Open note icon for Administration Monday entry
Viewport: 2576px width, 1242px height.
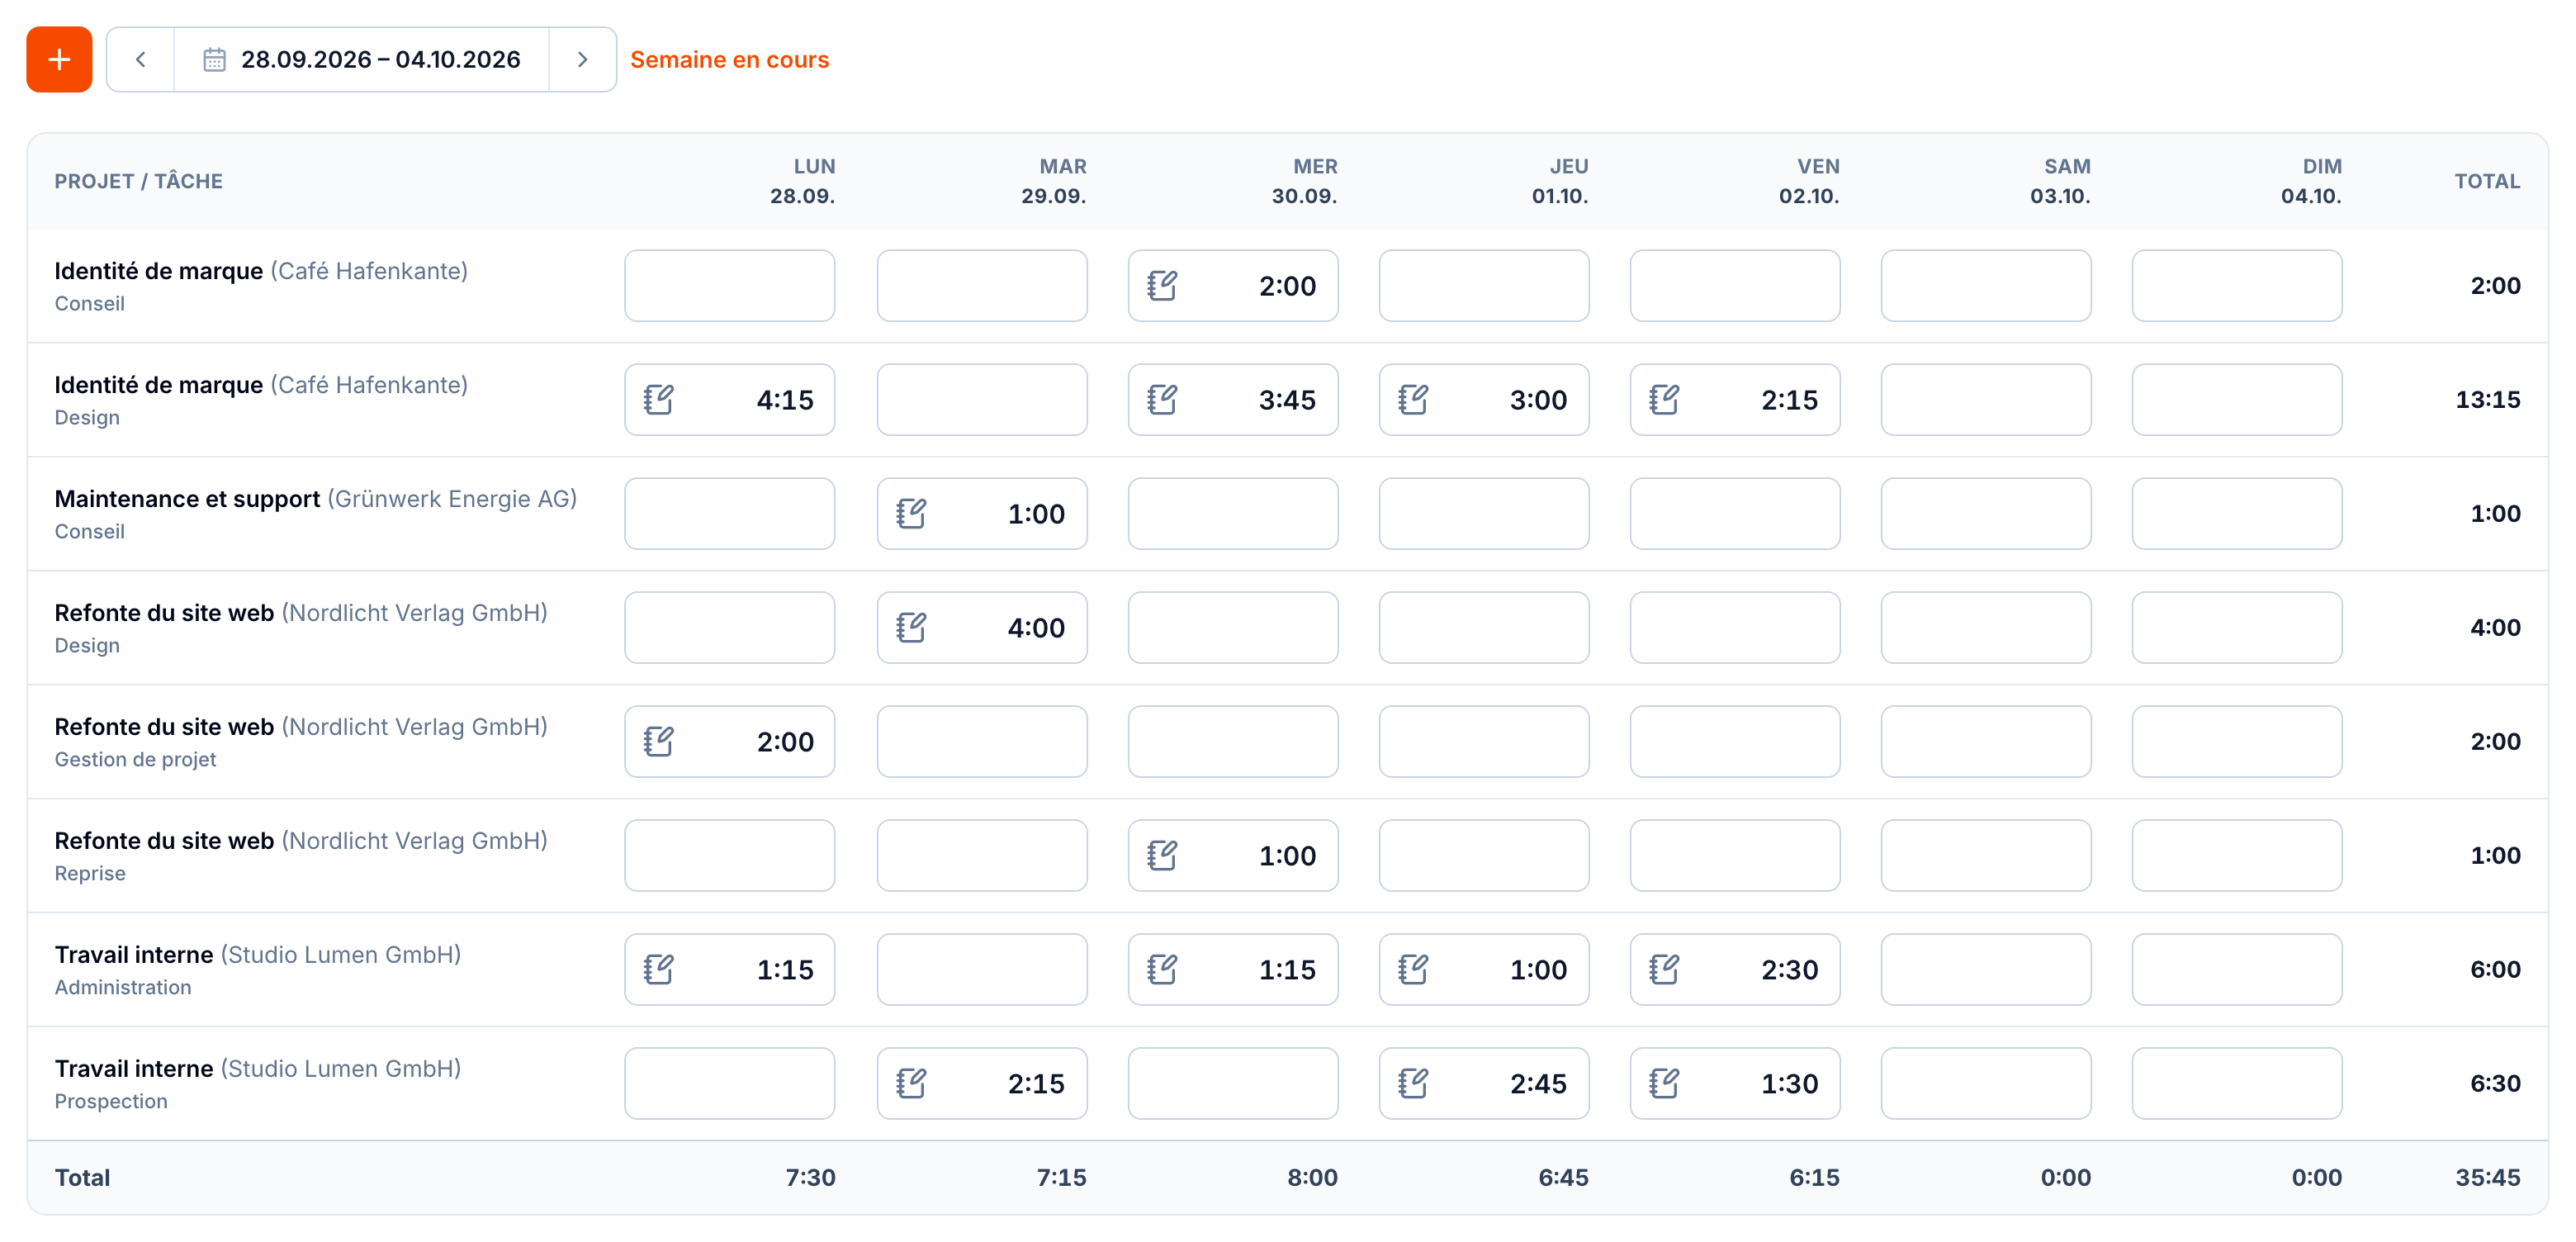[658, 970]
